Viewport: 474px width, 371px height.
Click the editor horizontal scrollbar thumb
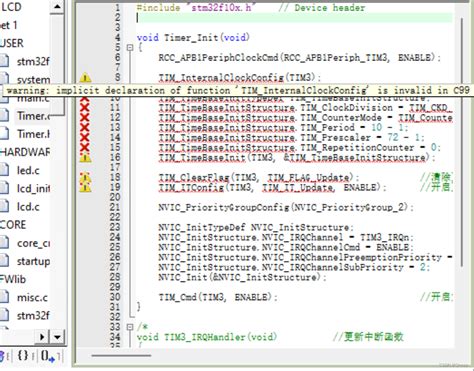[121, 355]
